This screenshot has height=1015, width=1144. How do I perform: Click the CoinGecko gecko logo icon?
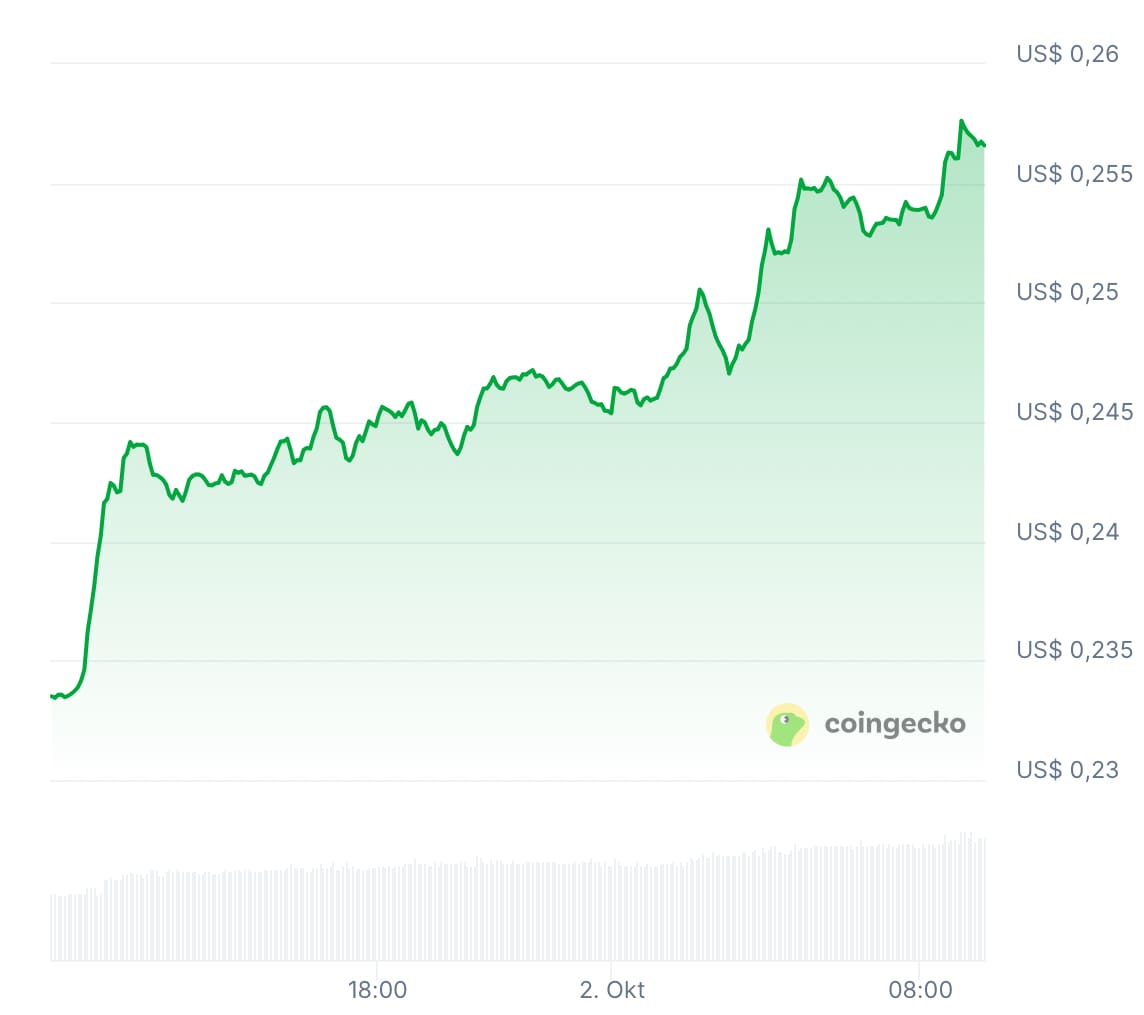[x=787, y=724]
